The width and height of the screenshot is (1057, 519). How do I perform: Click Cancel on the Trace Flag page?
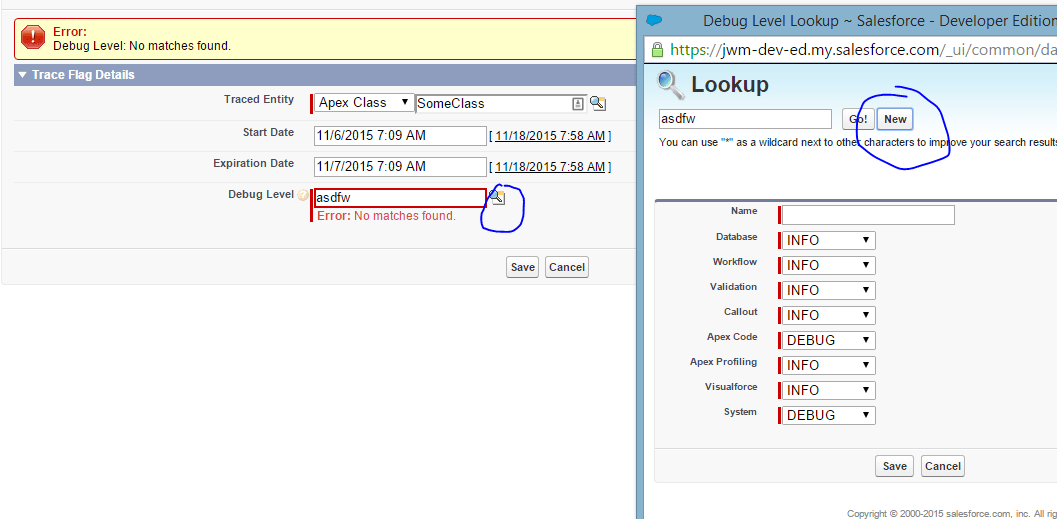pos(566,267)
